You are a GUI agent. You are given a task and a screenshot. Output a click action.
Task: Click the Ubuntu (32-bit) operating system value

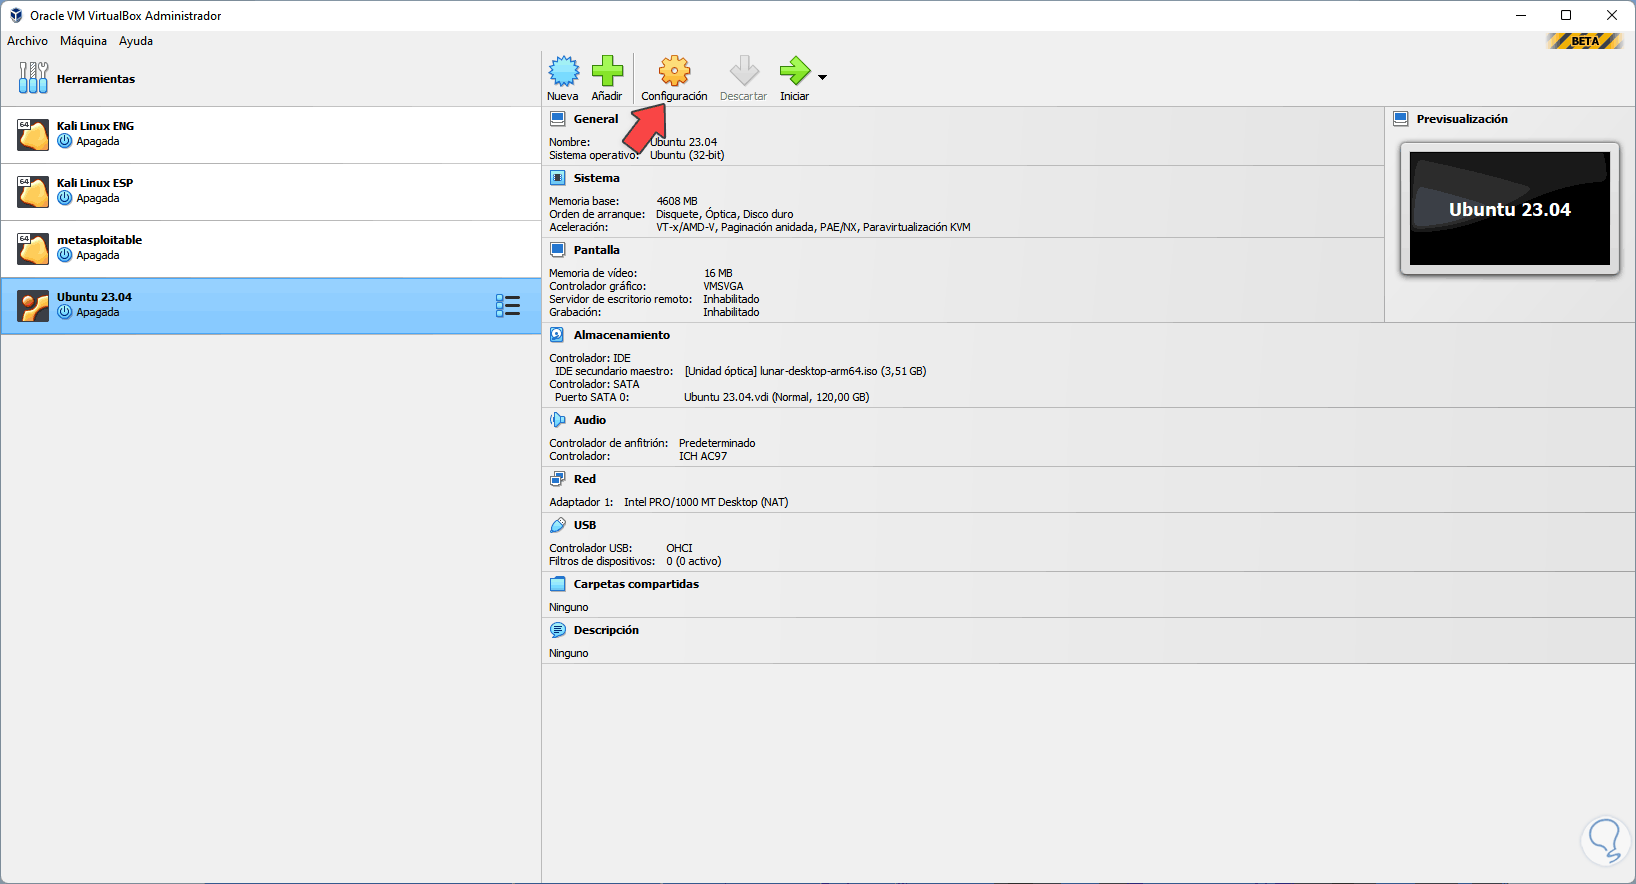(x=687, y=155)
